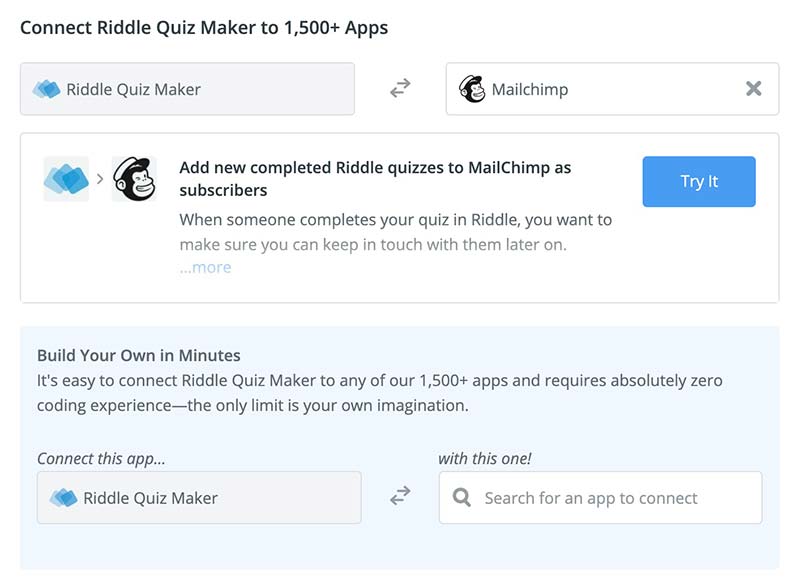Click the lower Riddle Quiz Maker field
Screen dimensions: 800x587
point(199,498)
